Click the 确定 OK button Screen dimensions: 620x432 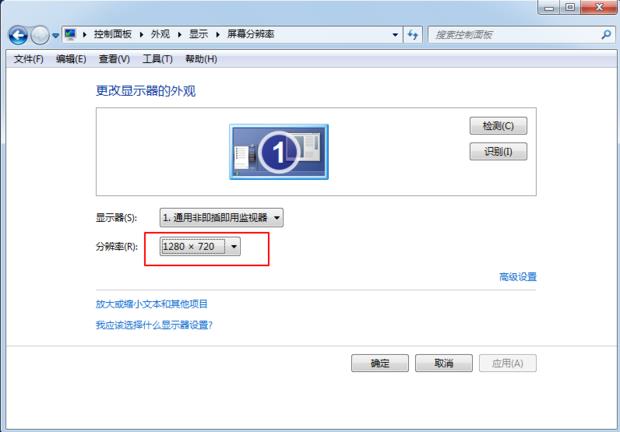380,363
